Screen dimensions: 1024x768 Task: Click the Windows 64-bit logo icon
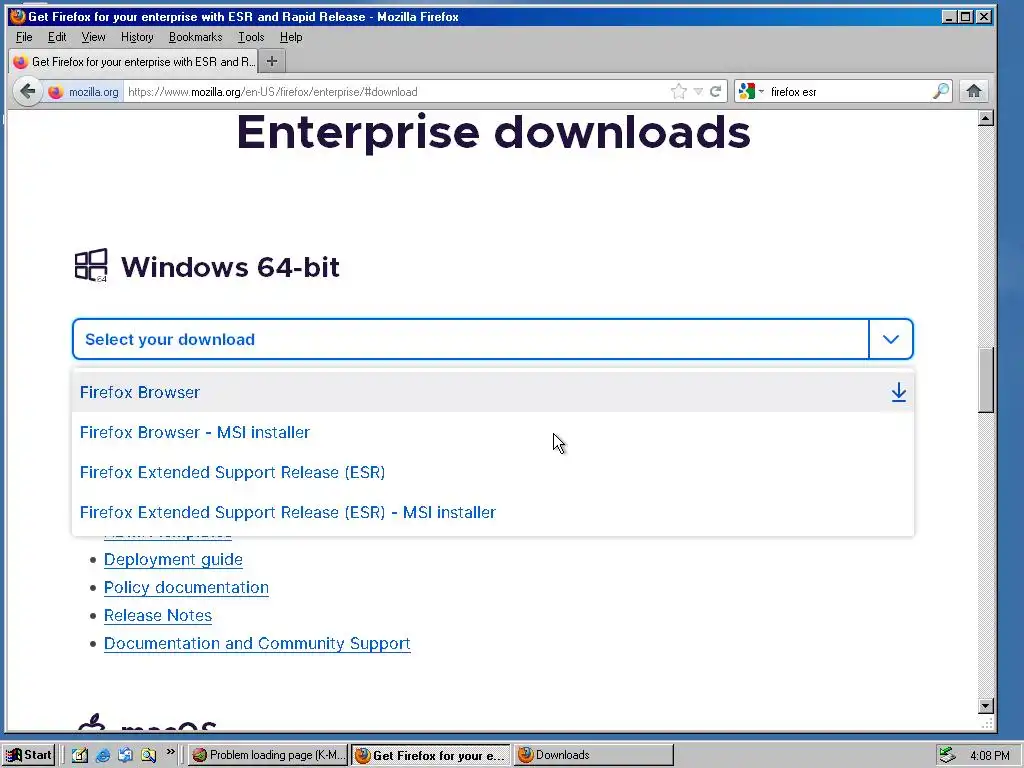coord(91,265)
